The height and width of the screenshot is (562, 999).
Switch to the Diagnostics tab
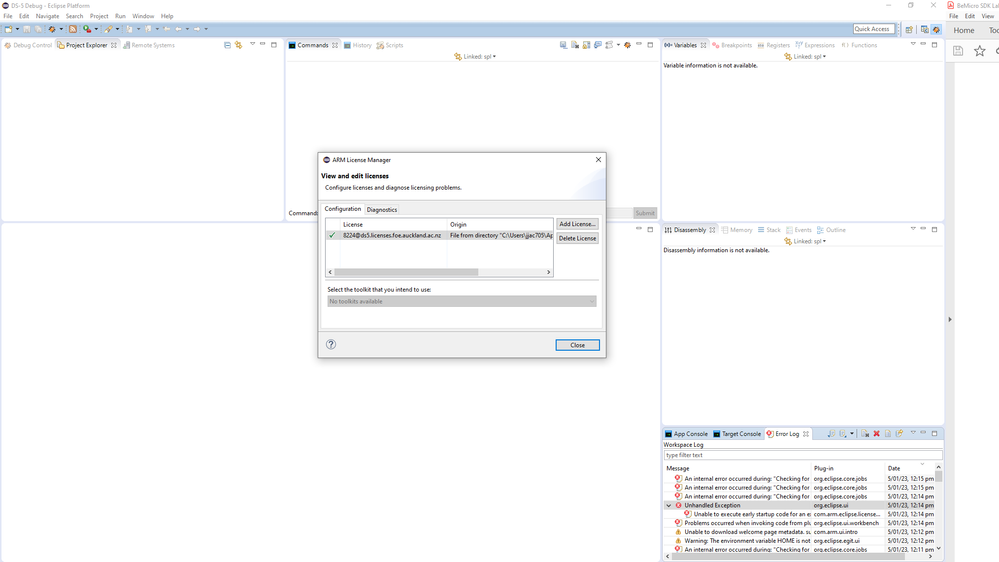[x=382, y=210]
